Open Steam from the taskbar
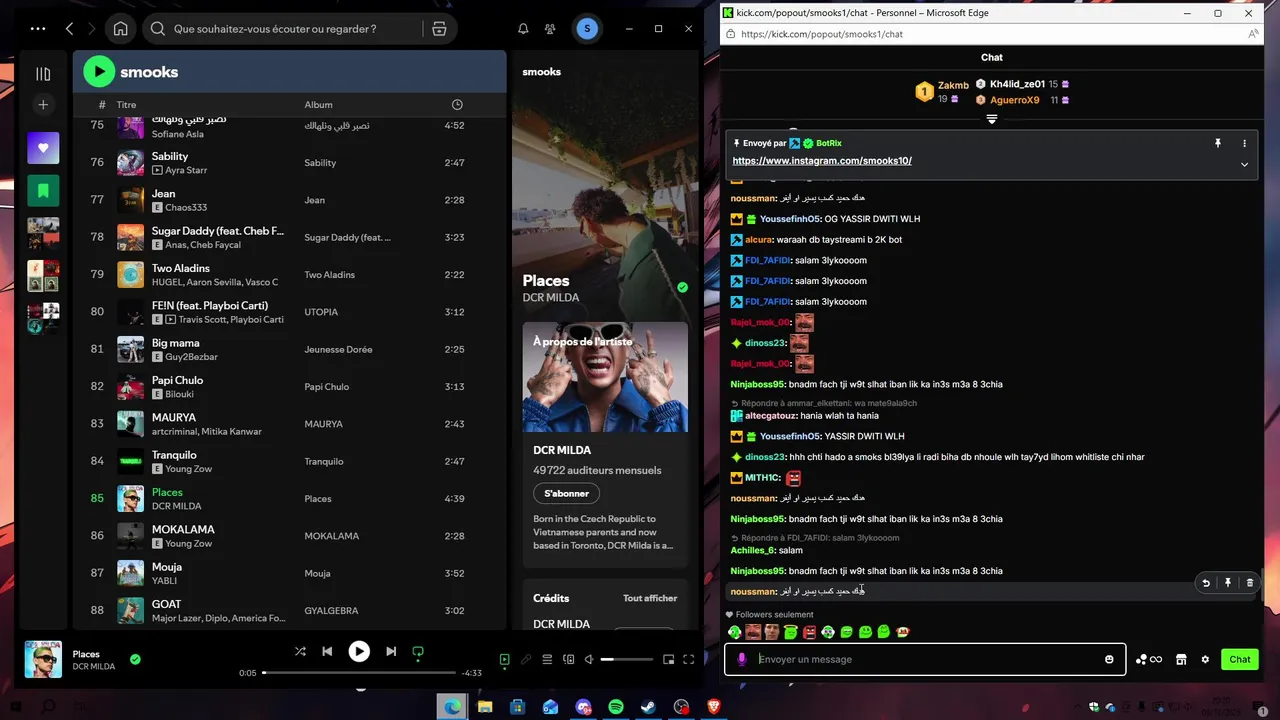The image size is (1280, 720). pyautogui.click(x=648, y=707)
